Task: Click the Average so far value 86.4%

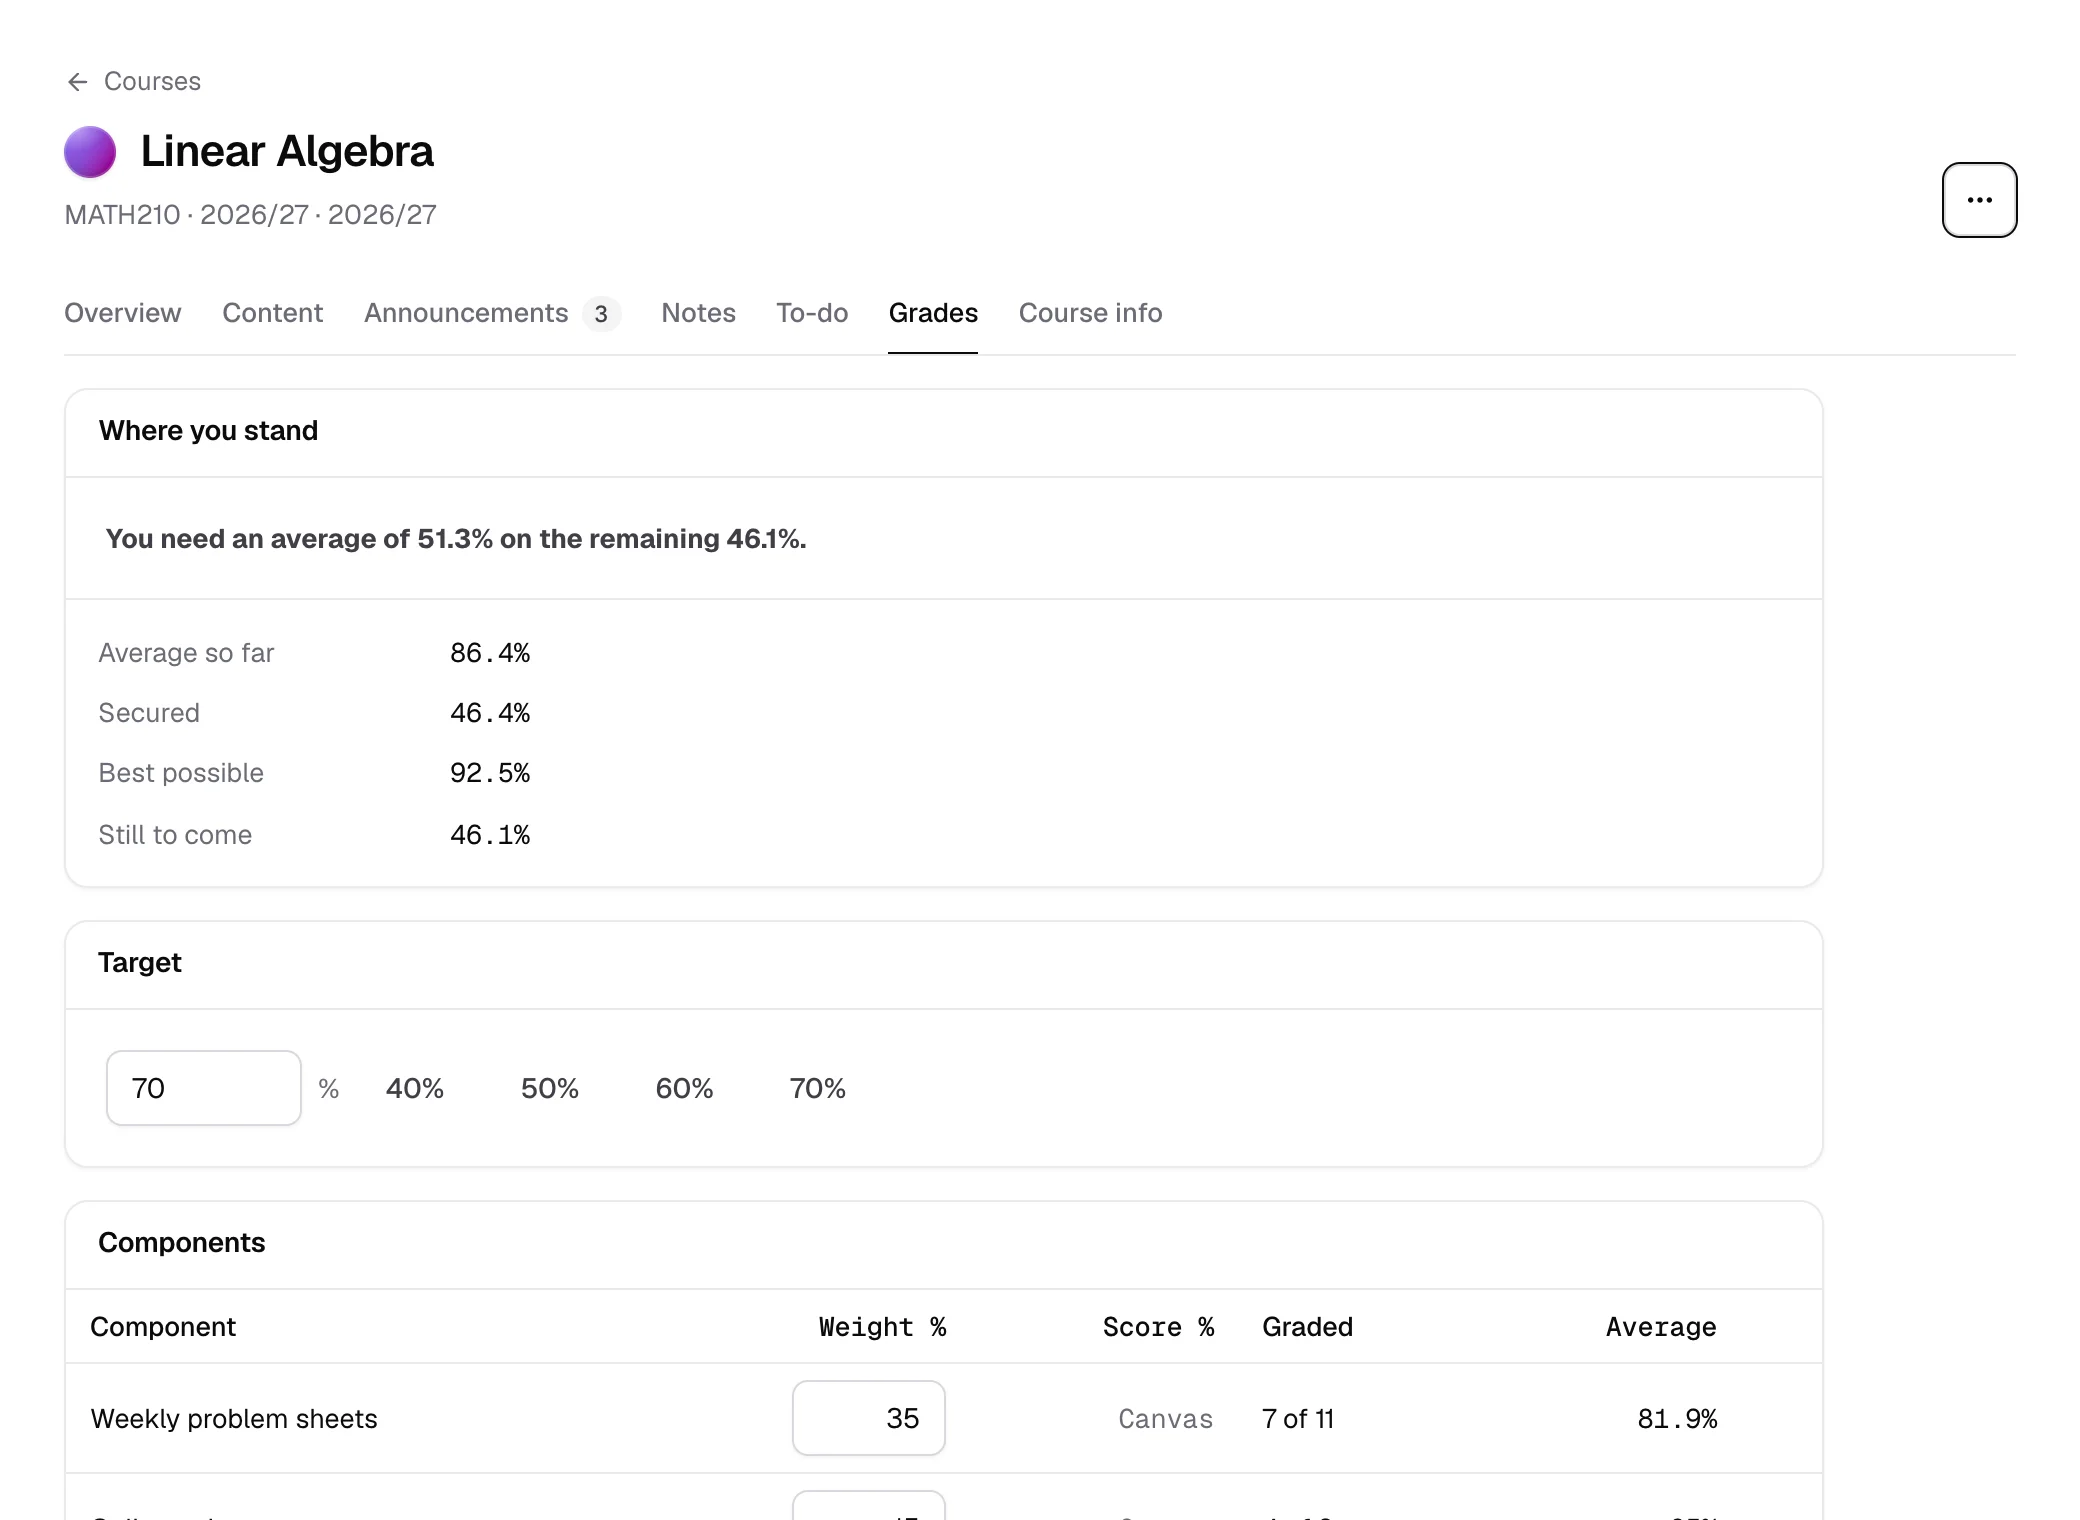Action: (x=490, y=653)
